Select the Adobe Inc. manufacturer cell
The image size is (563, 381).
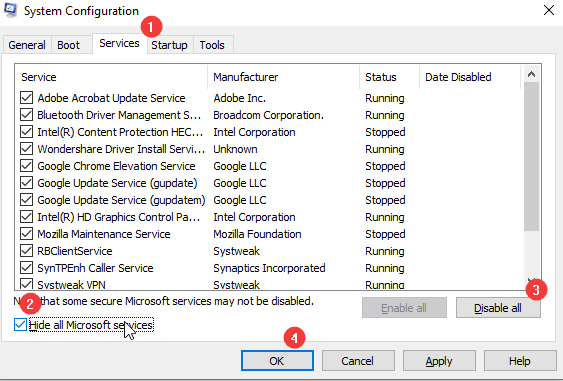pos(239,98)
